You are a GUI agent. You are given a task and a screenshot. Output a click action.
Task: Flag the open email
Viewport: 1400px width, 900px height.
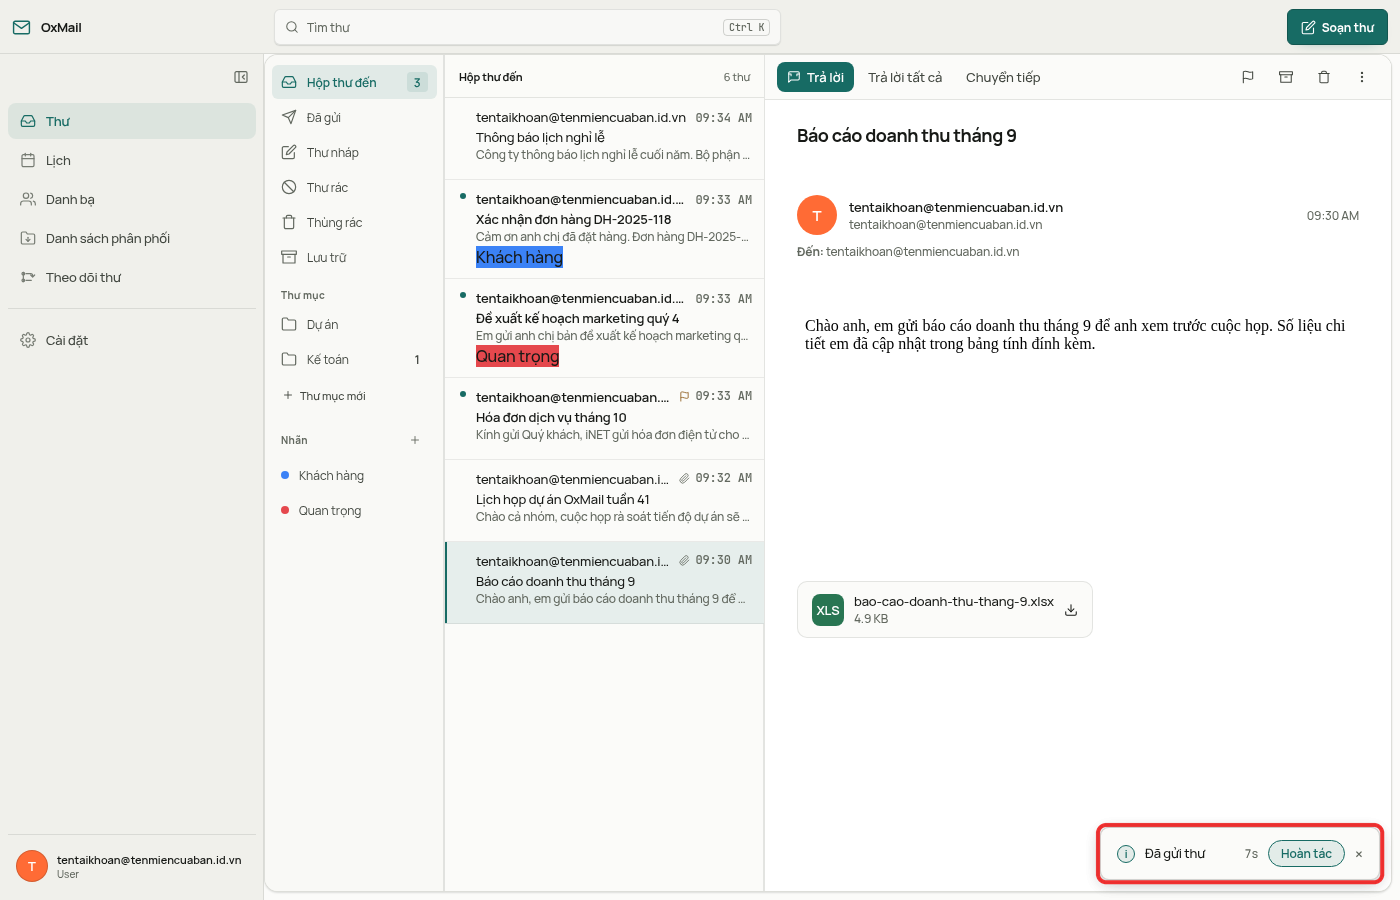coord(1248,77)
